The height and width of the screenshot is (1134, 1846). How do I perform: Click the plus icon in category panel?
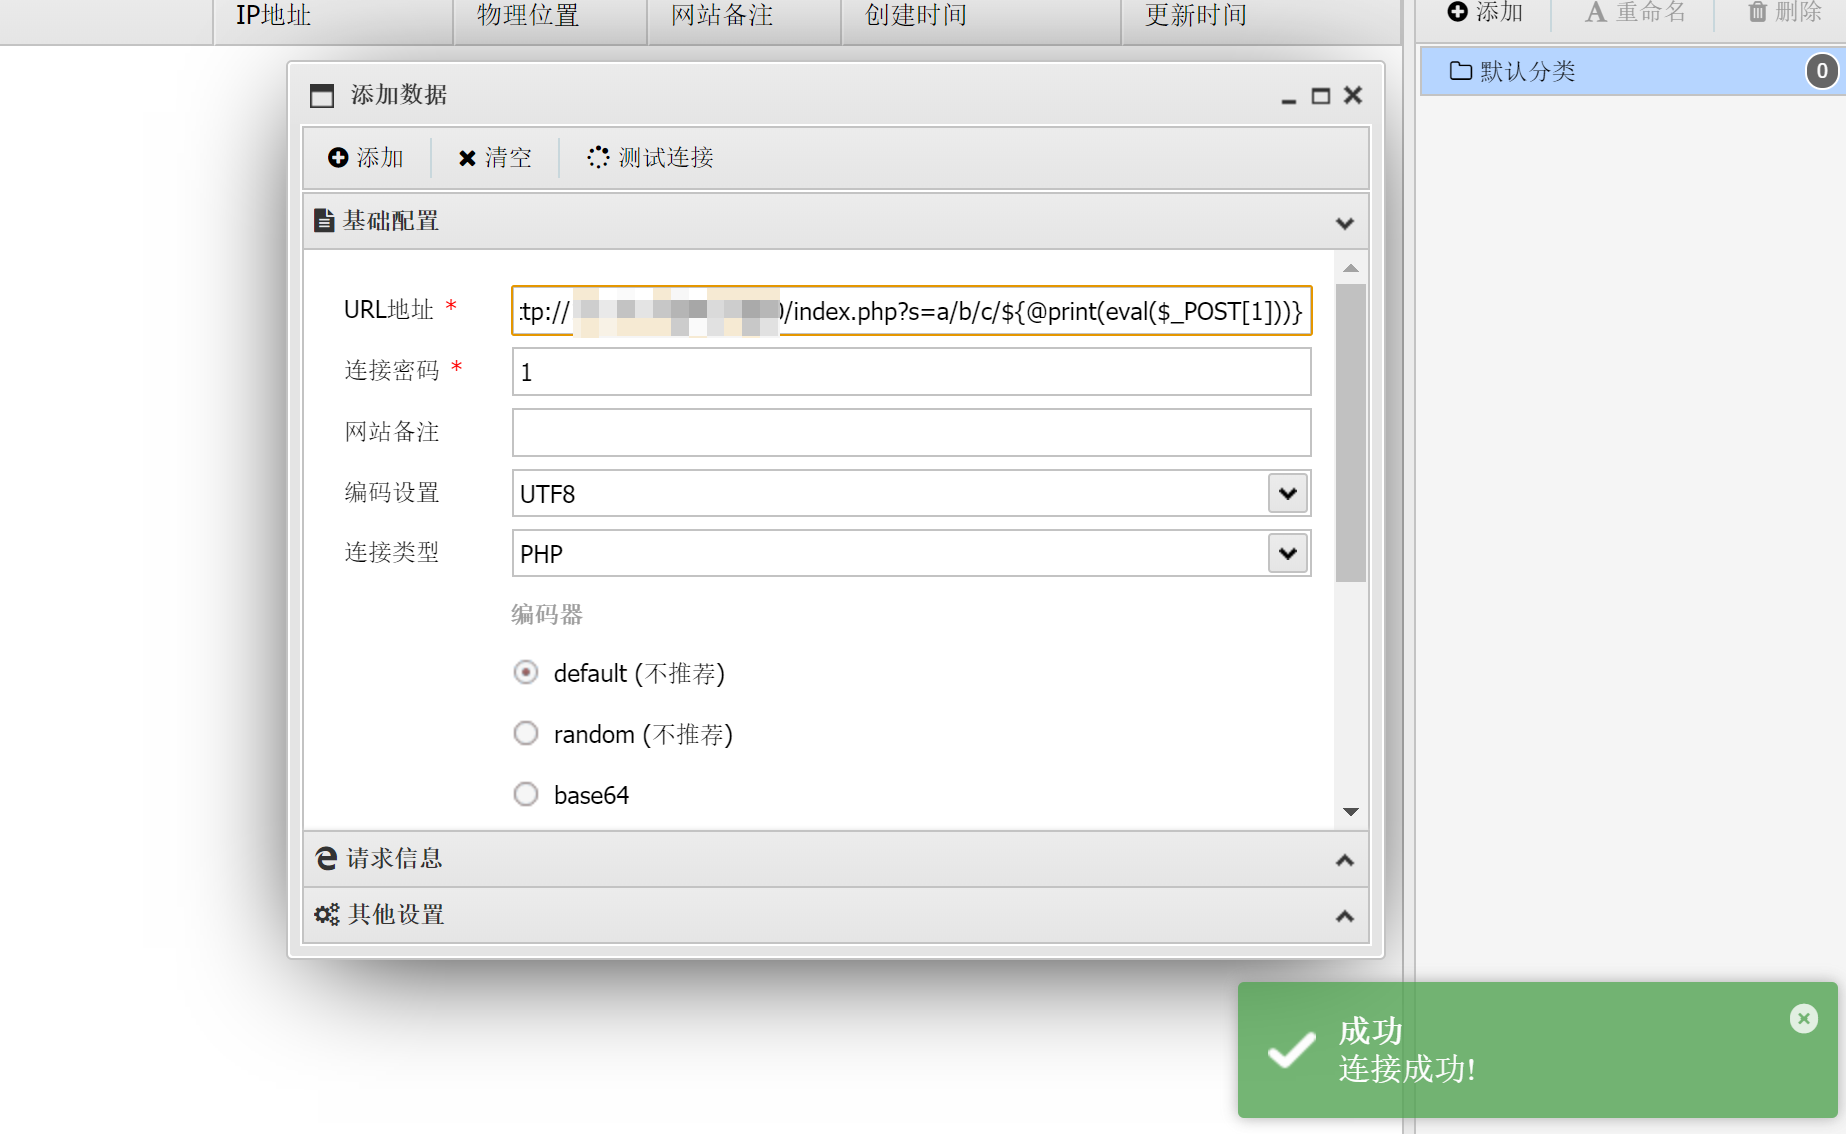[1458, 12]
